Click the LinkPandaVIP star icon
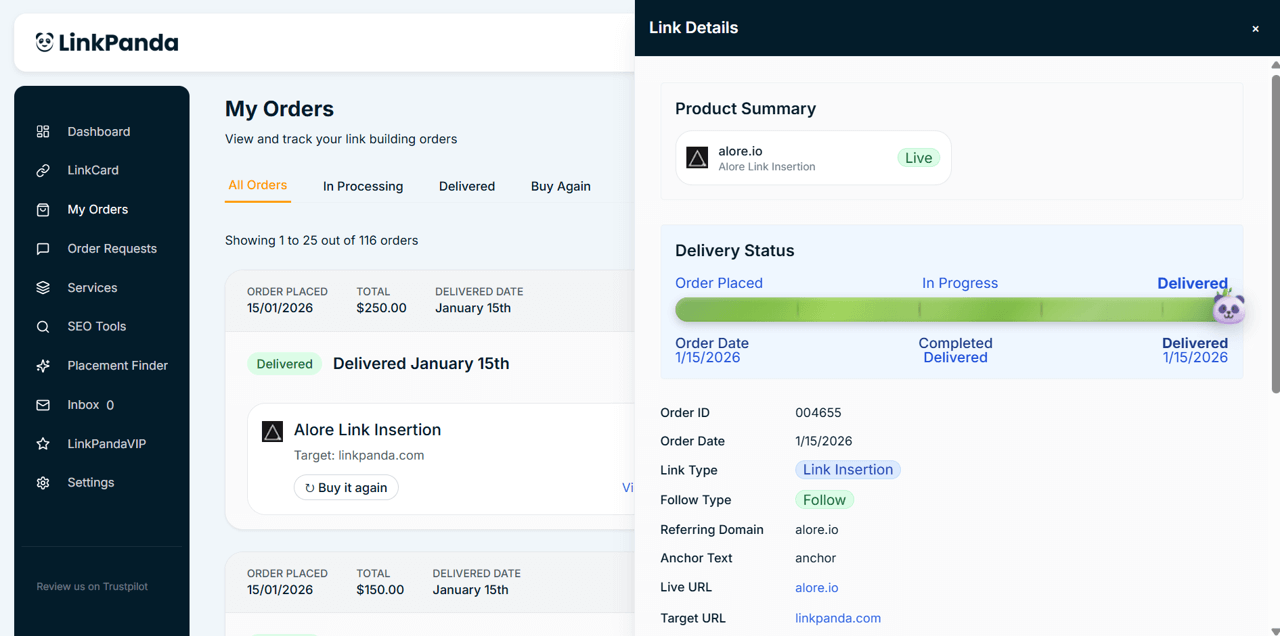Screen dimensions: 1280x636 (x=43, y=443)
